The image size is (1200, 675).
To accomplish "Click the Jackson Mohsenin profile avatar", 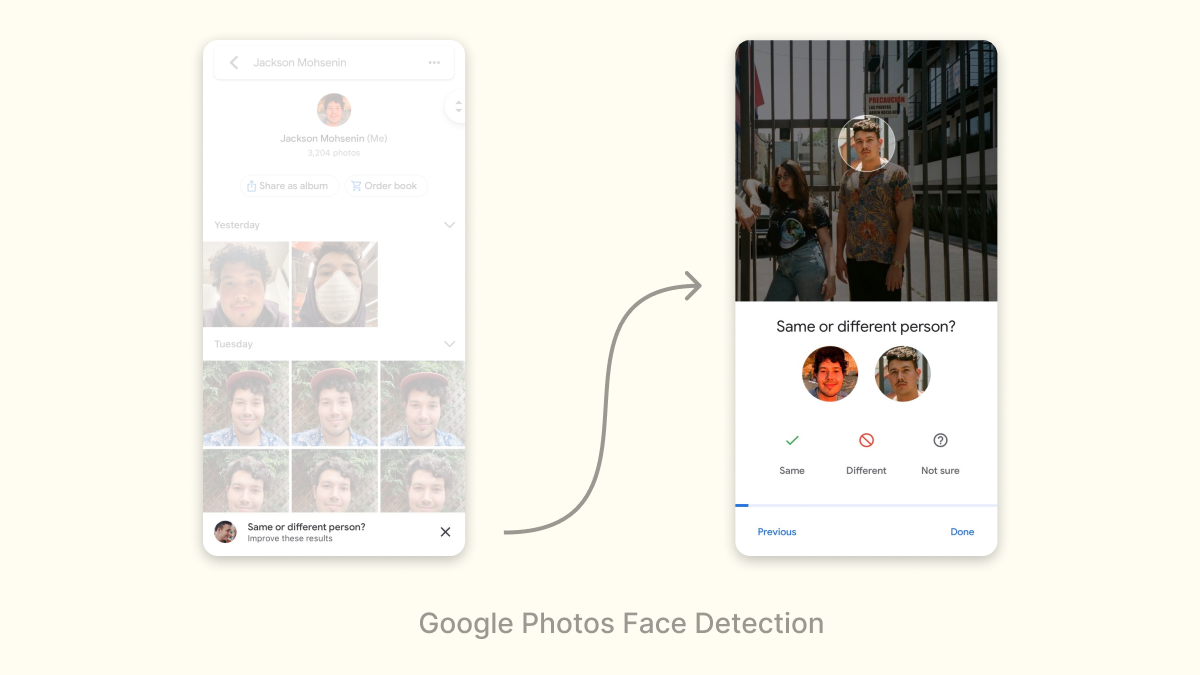I will pyautogui.click(x=334, y=110).
